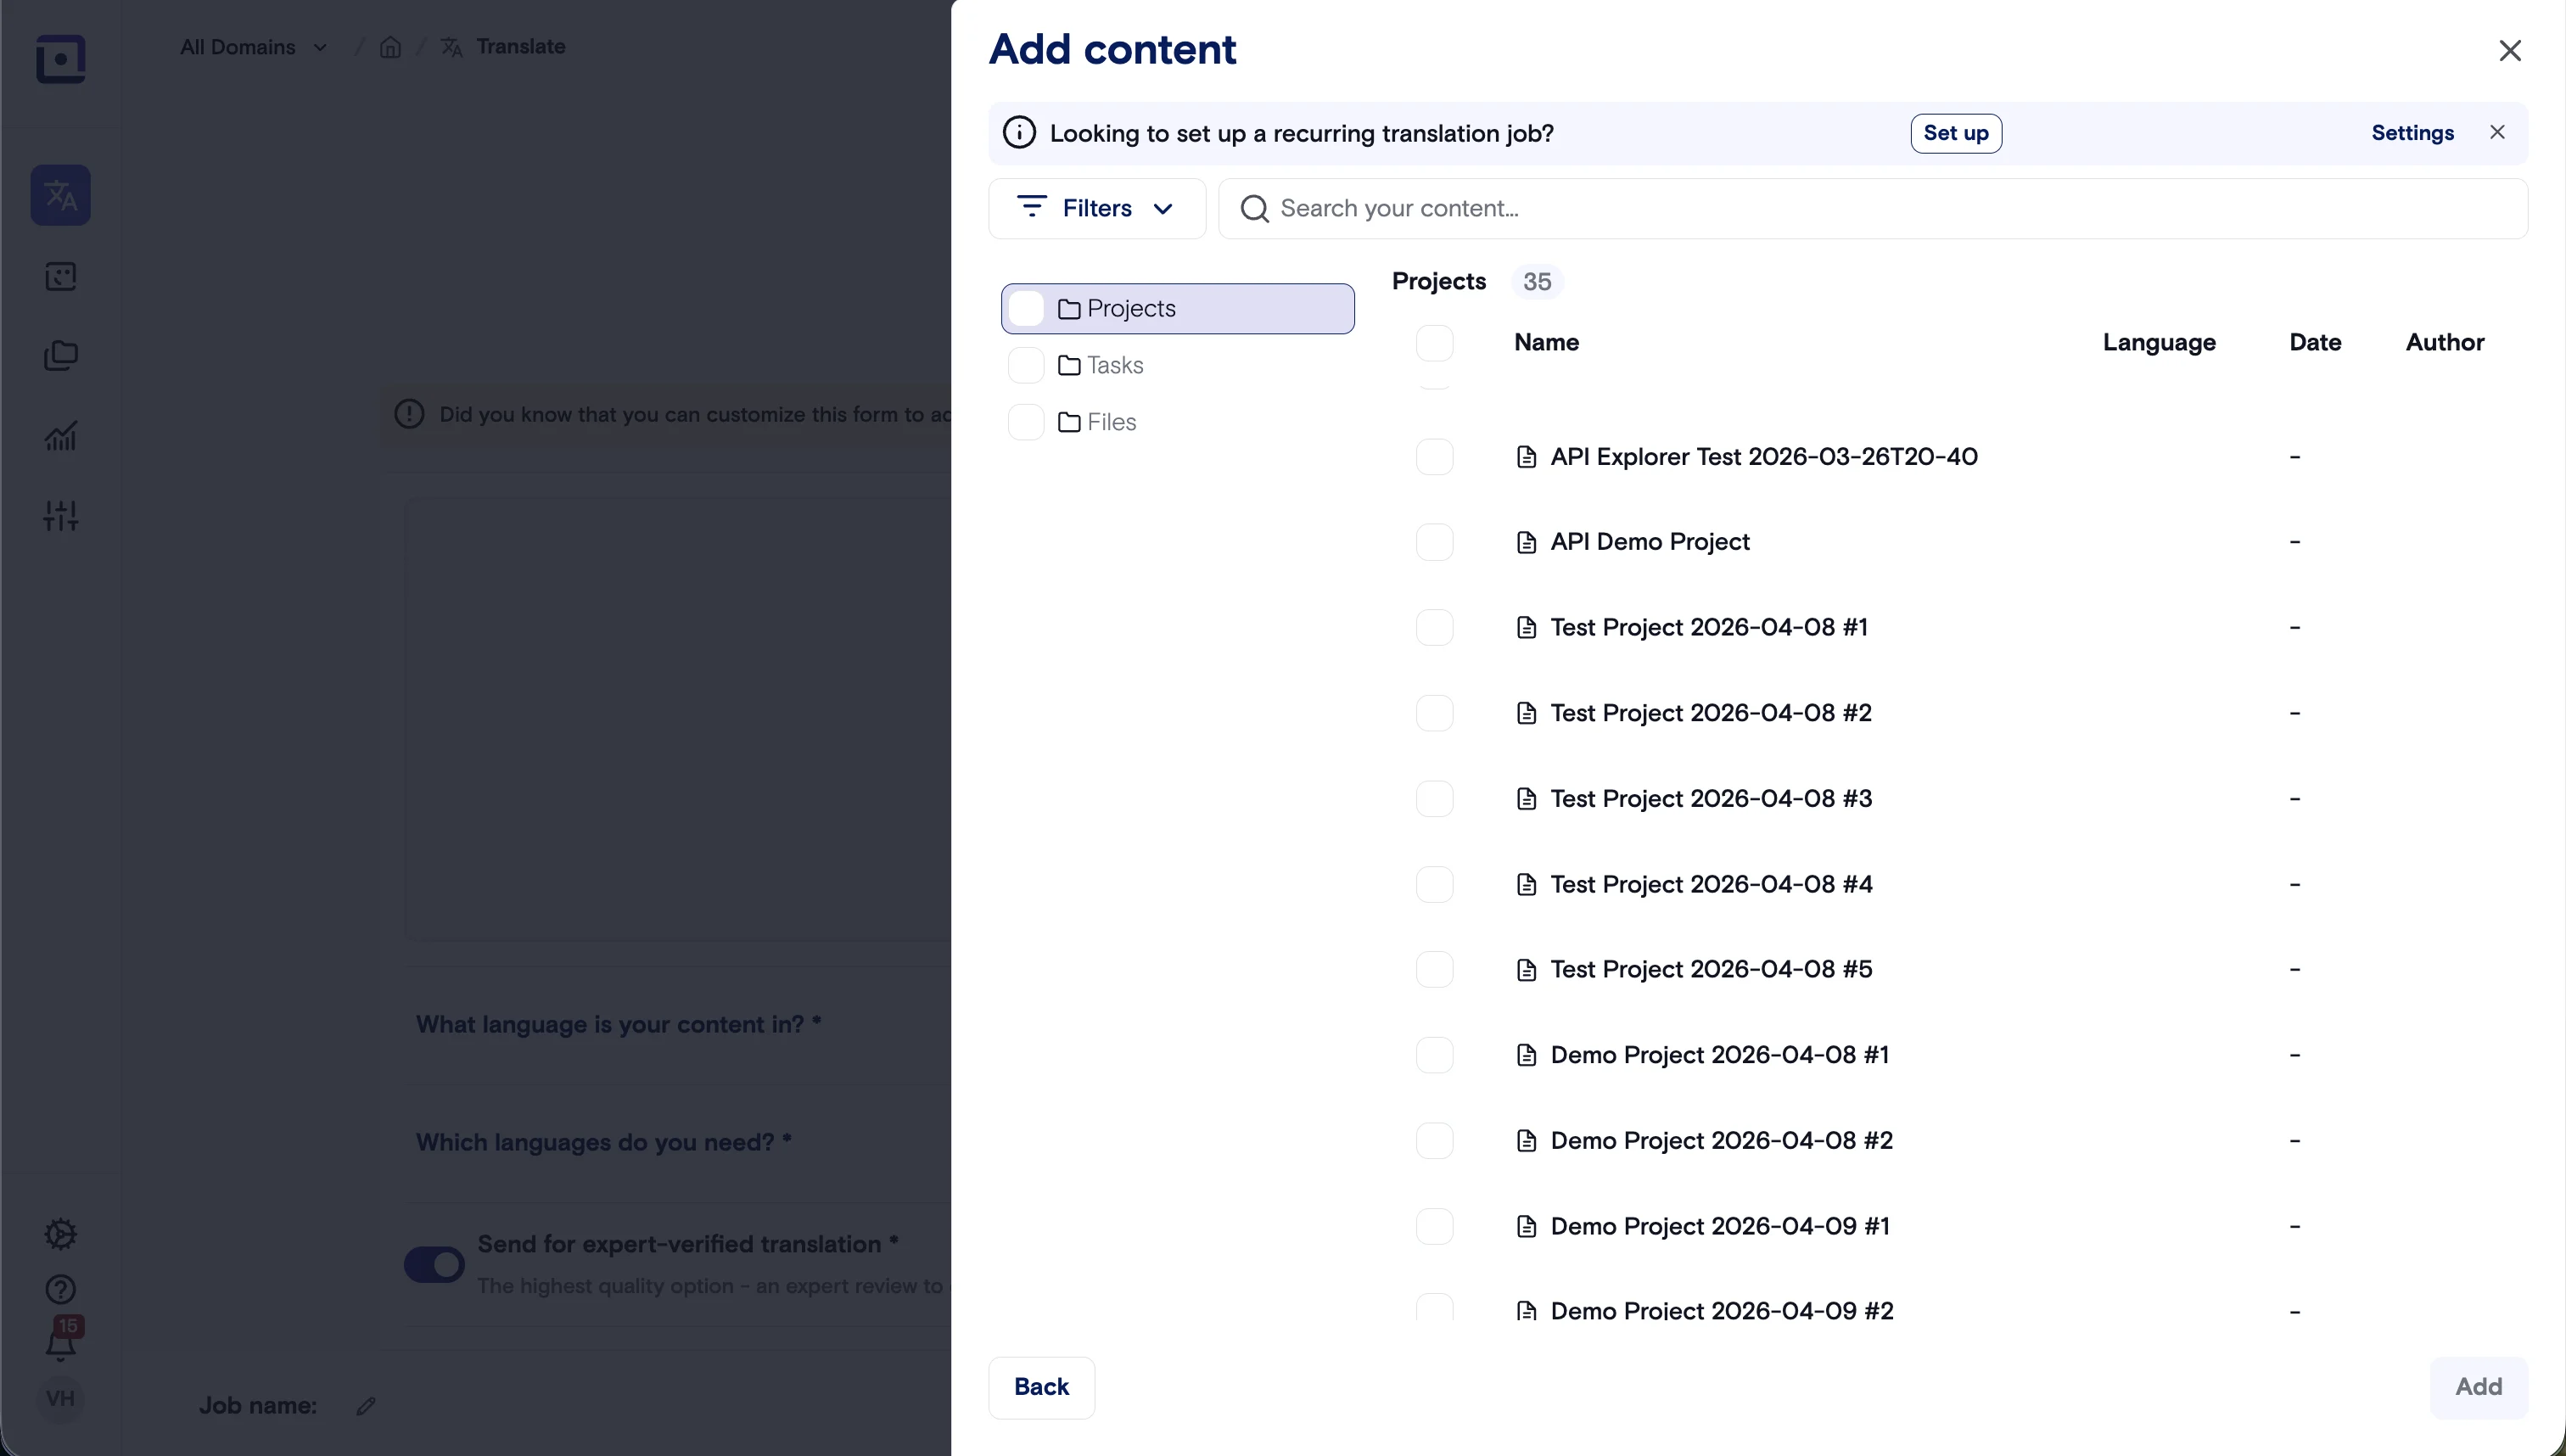This screenshot has width=2566, height=1456.
Task: Open the VH user avatar
Action: point(61,1398)
